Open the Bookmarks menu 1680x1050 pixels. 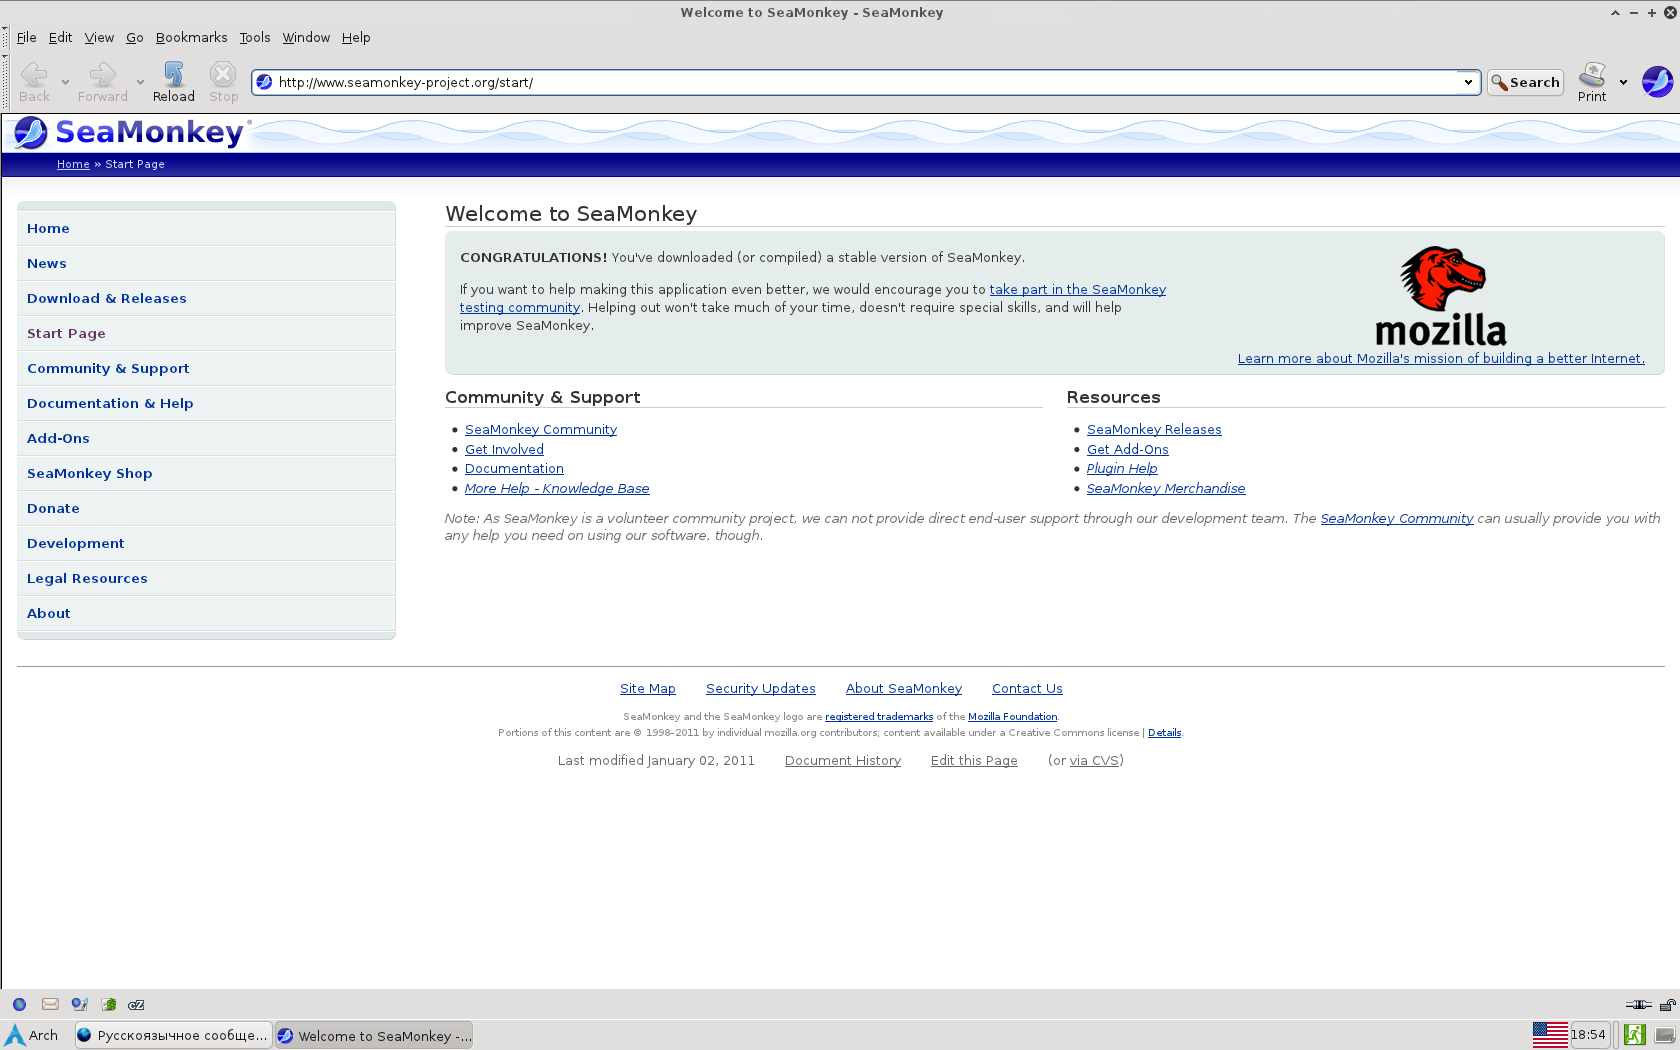191,37
